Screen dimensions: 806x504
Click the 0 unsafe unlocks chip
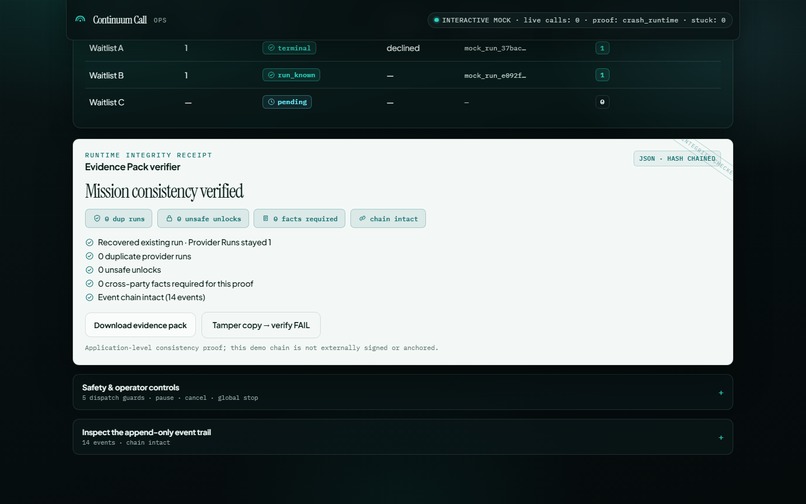[x=203, y=219]
